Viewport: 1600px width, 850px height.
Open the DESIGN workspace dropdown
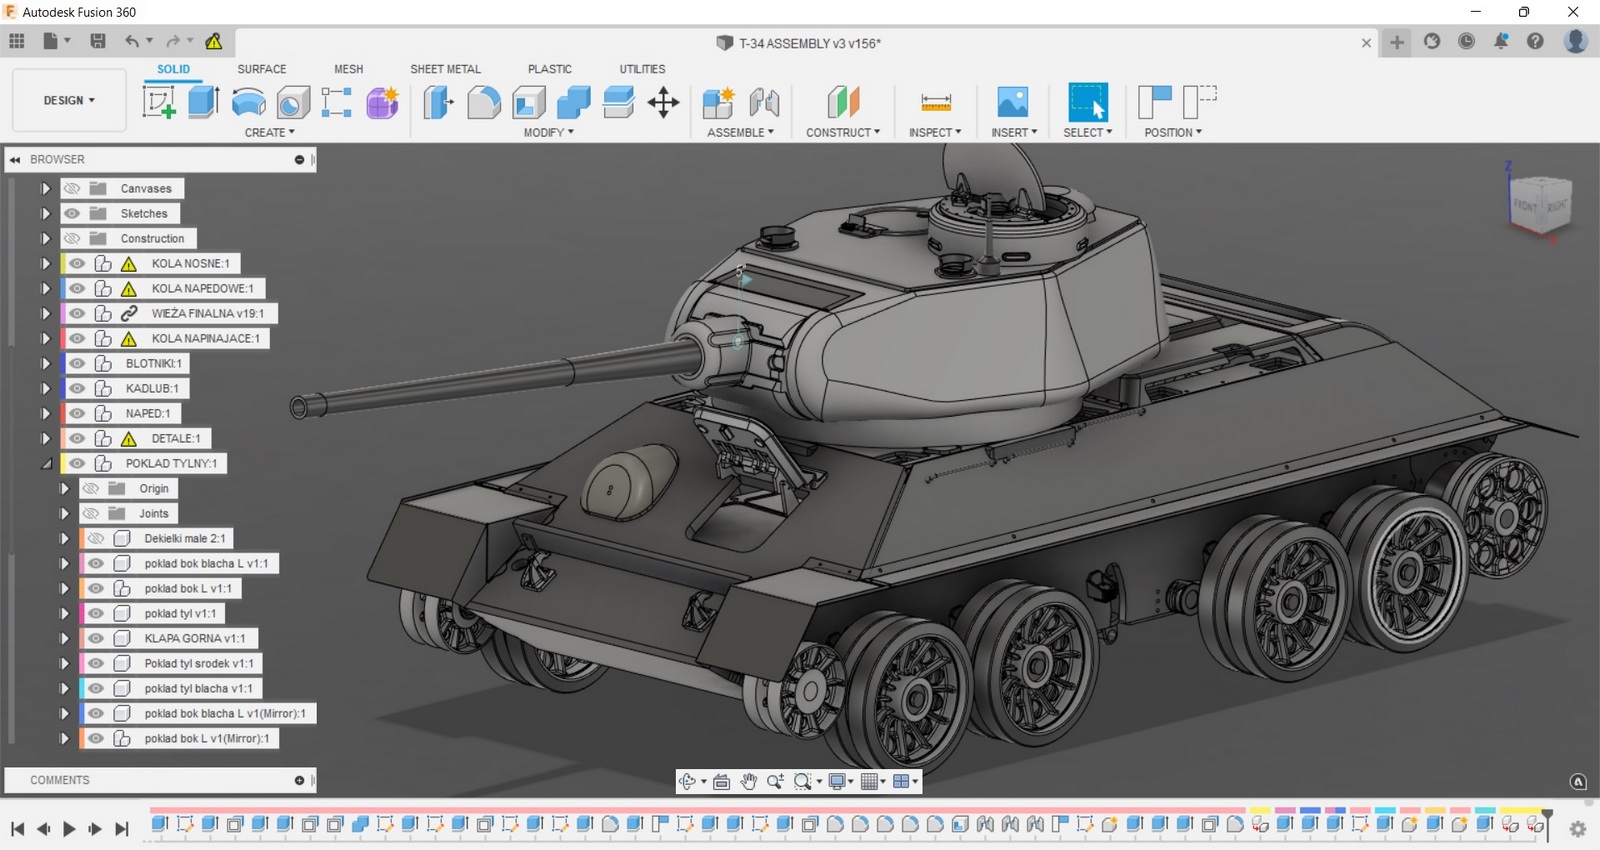click(x=69, y=100)
